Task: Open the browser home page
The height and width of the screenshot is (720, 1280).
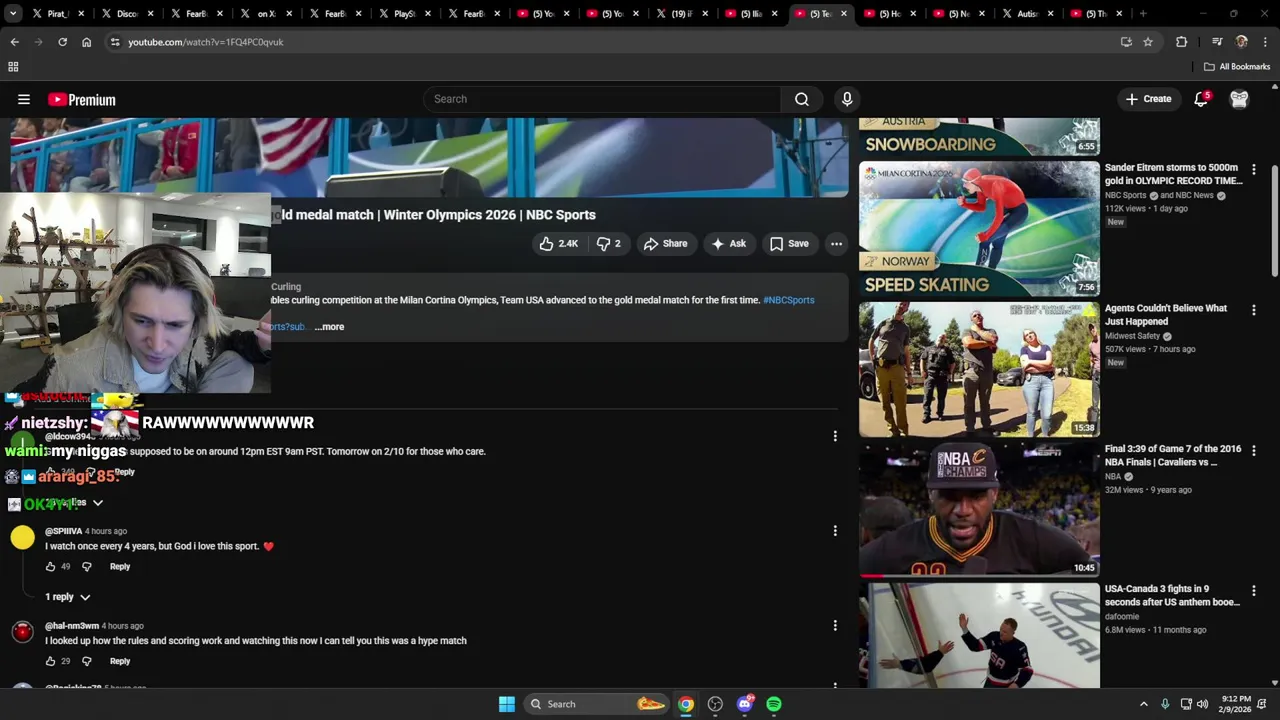Action: 86,42
